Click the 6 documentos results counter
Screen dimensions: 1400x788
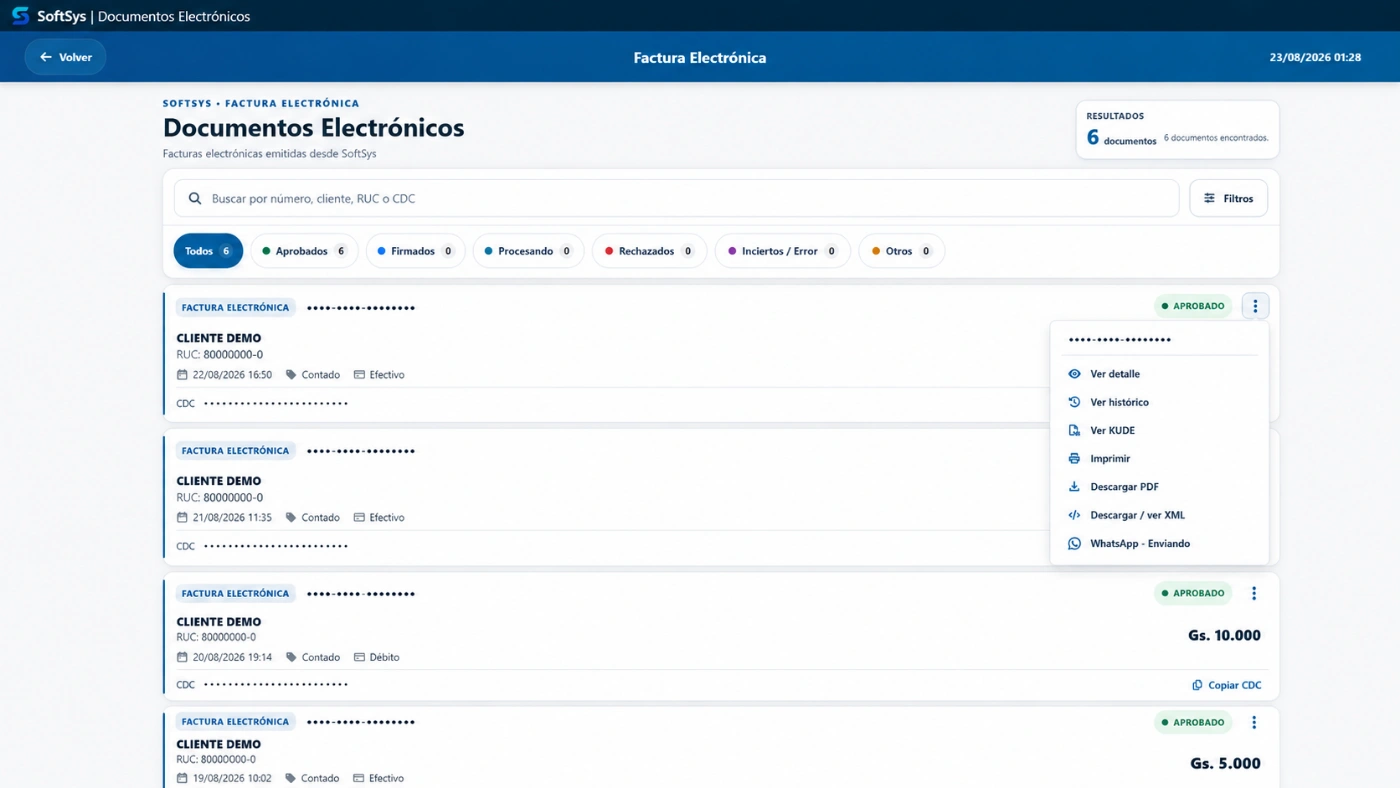[x=1121, y=138]
